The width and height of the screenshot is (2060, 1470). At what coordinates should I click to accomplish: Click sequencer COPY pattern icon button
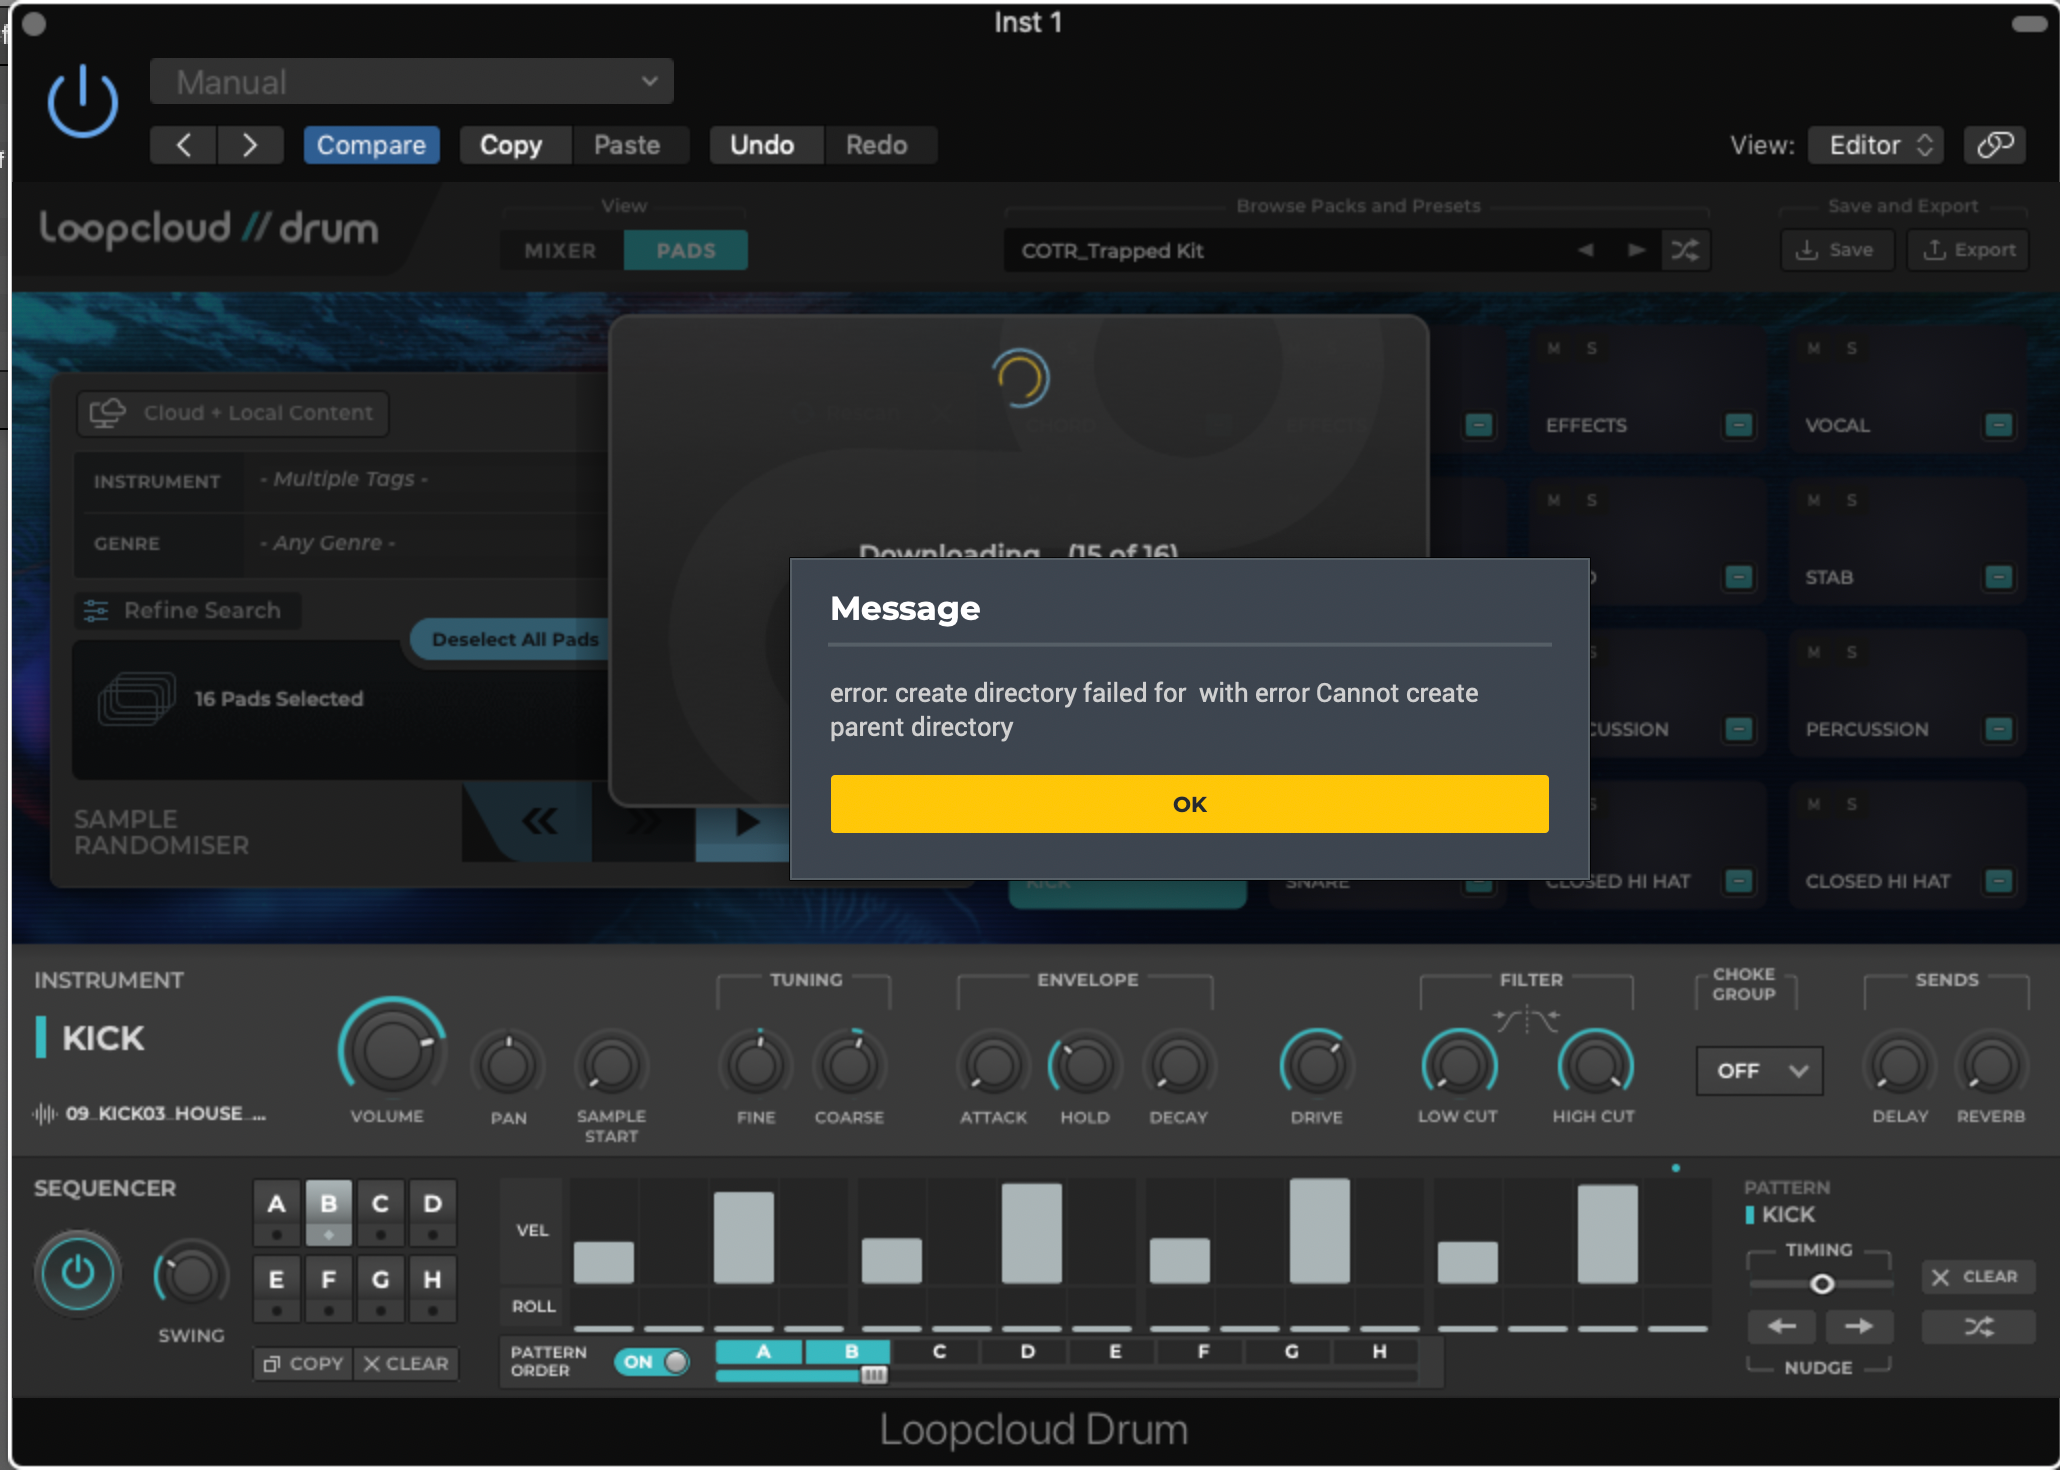pyautogui.click(x=304, y=1364)
